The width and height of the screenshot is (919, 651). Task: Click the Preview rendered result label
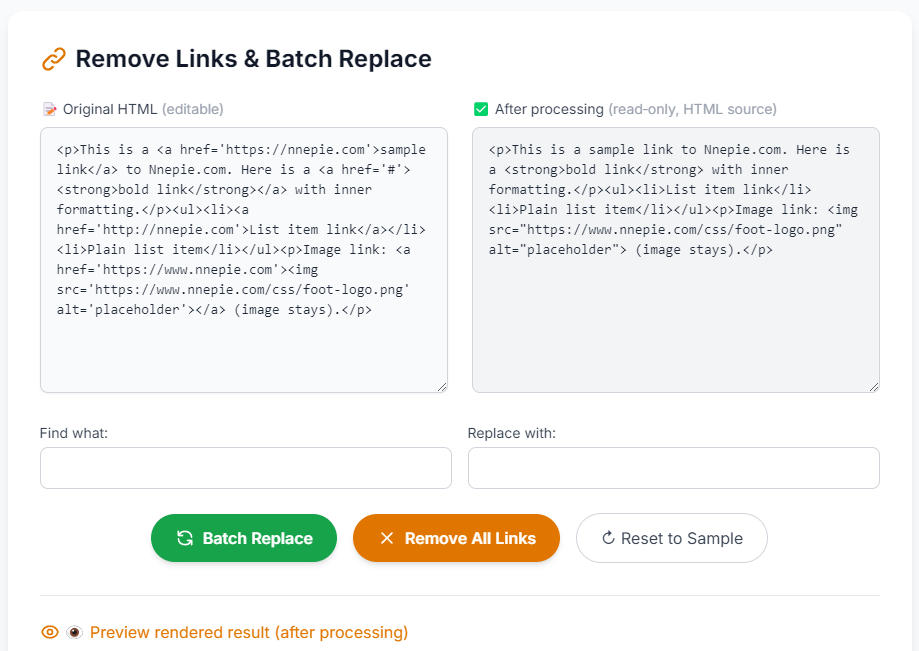[248, 632]
